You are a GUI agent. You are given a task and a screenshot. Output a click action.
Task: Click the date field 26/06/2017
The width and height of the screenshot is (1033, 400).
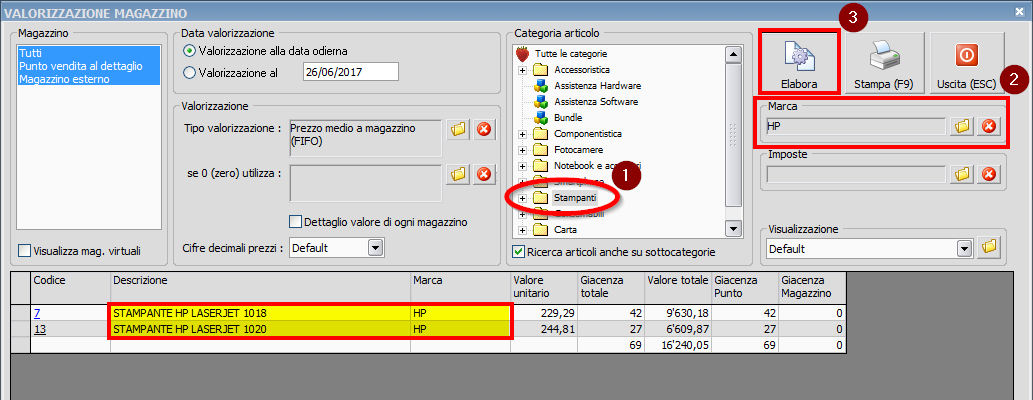350,72
